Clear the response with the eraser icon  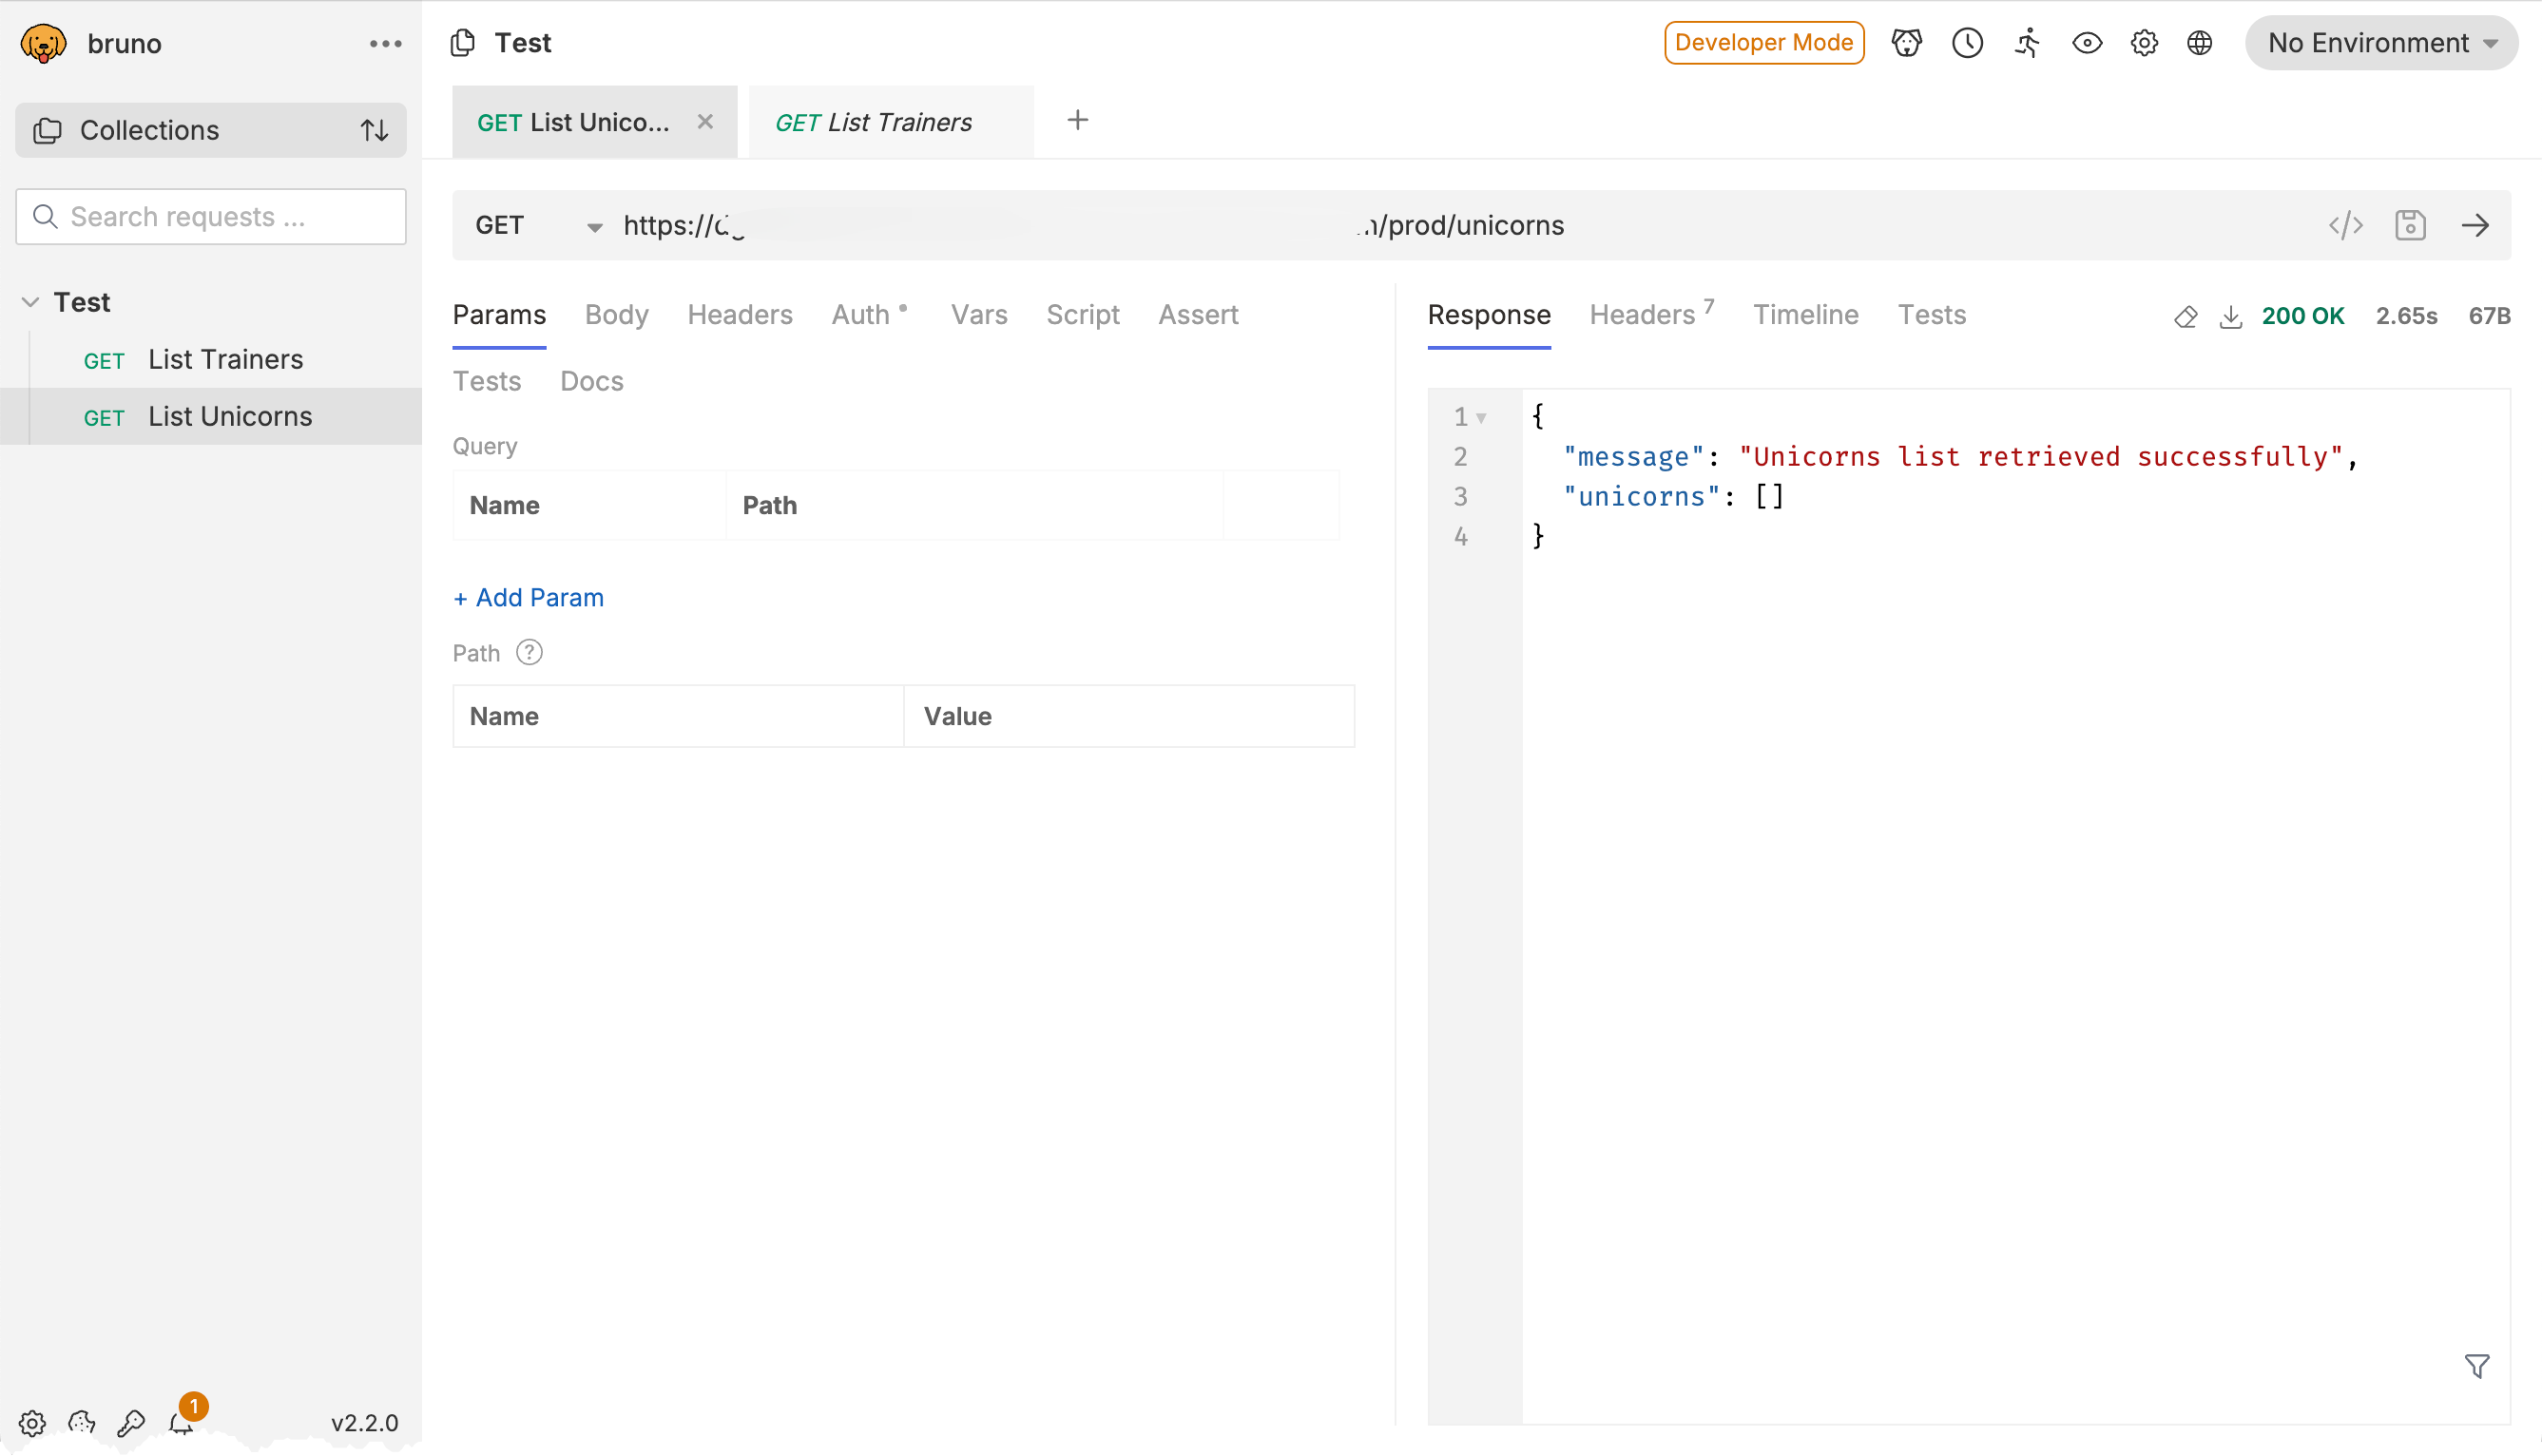pos(2185,316)
